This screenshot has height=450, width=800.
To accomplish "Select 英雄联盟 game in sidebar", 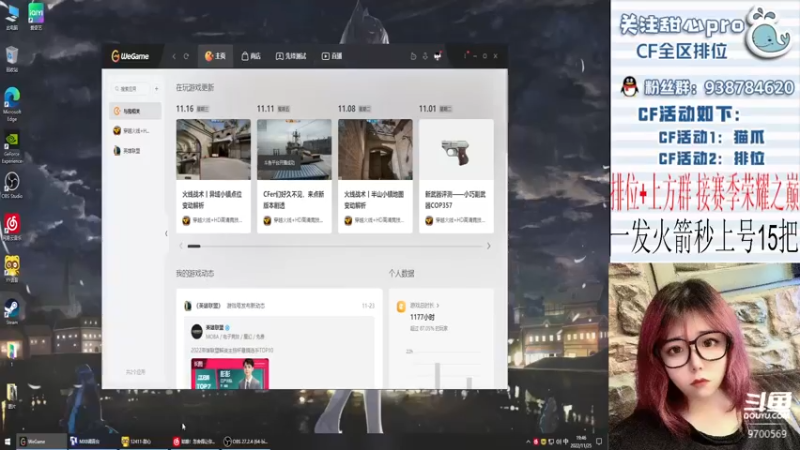I will [x=135, y=151].
